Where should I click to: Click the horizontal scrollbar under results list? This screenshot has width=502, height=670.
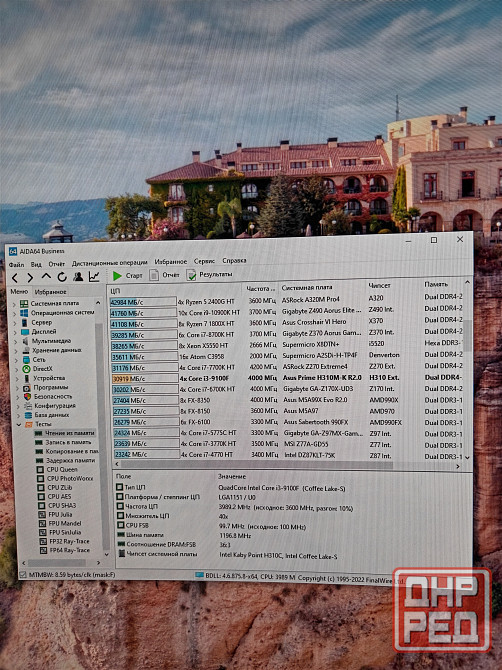tap(256, 464)
